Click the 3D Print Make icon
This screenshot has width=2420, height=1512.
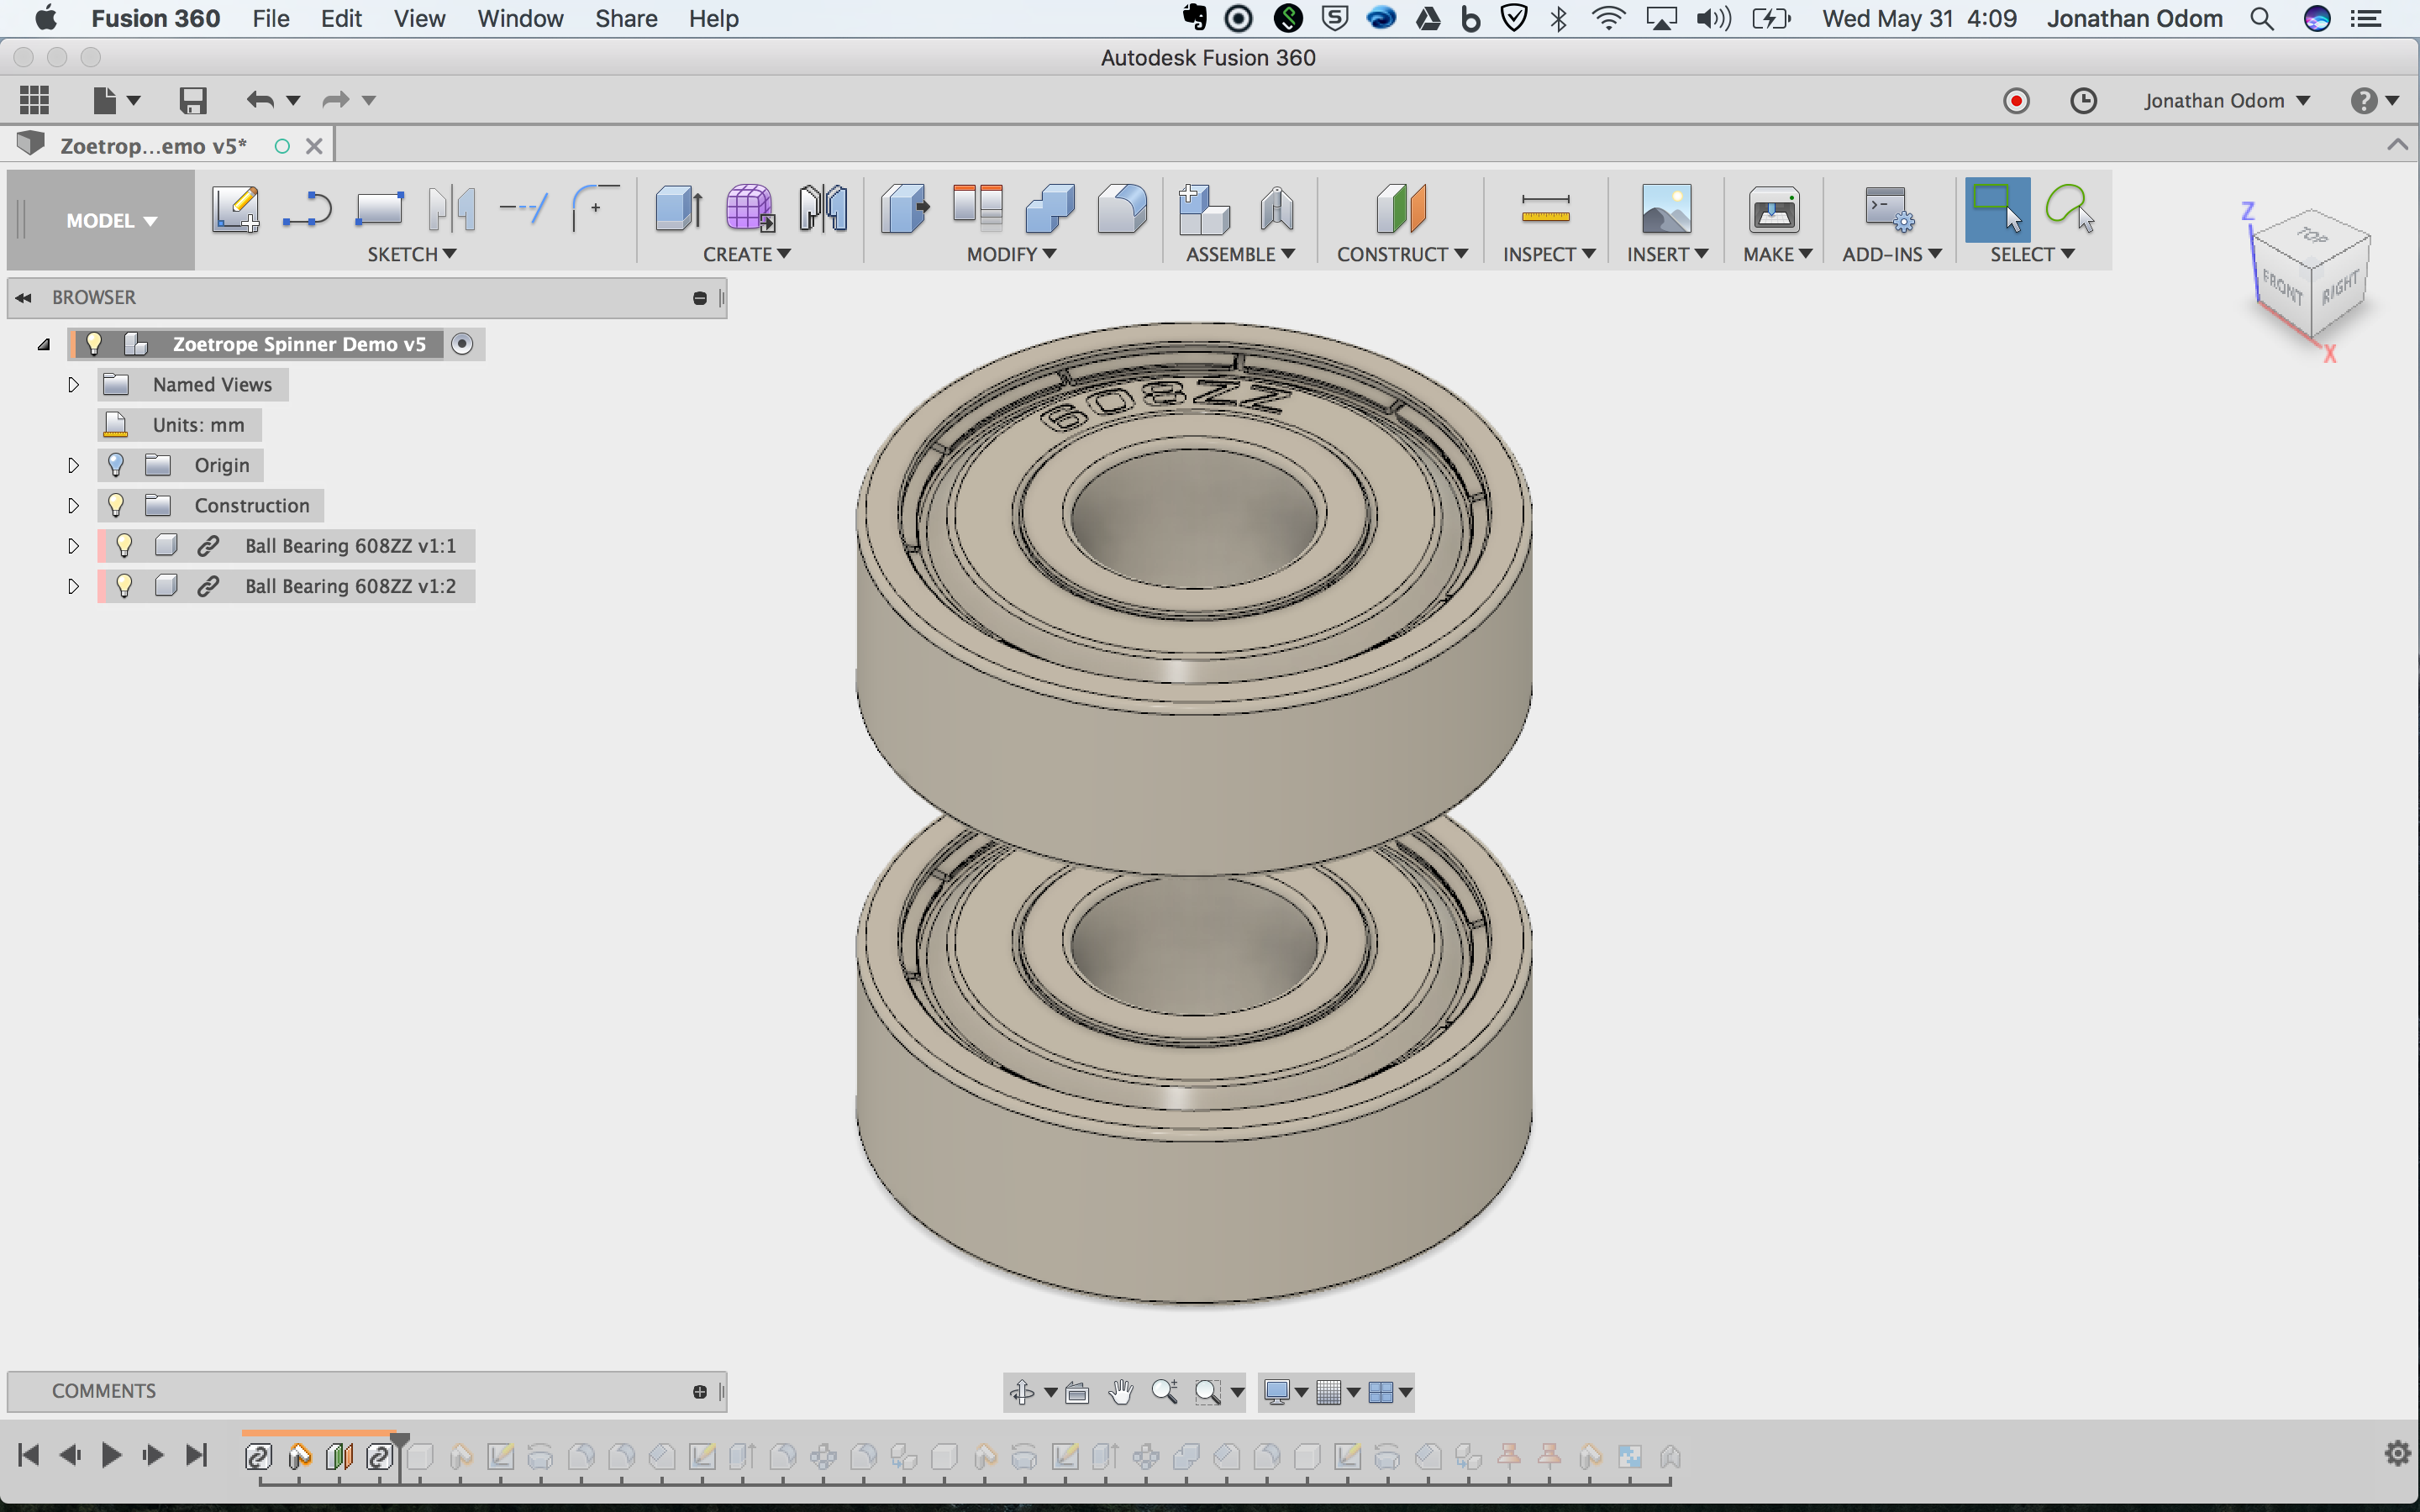pos(1774,209)
